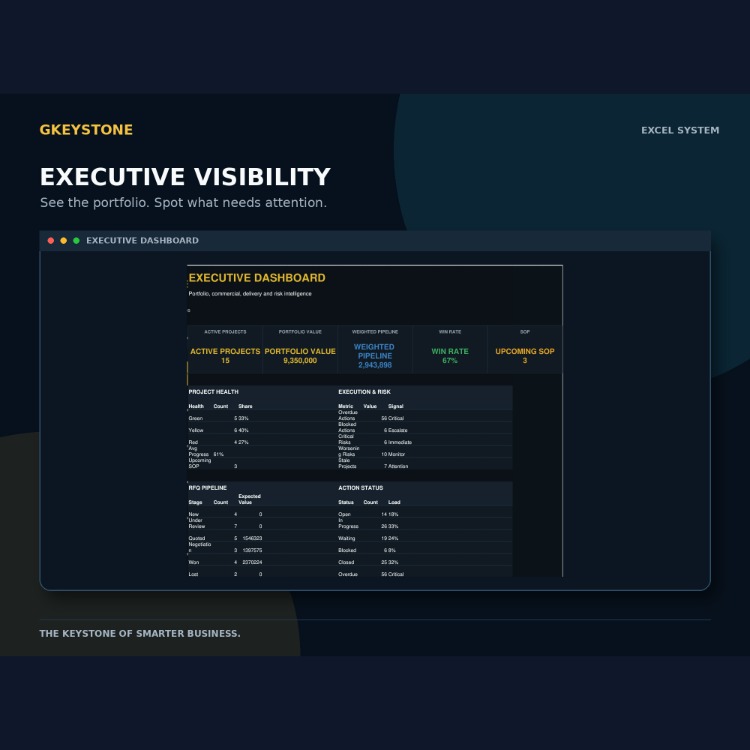Click the GKEYSTONE brand name
This screenshot has height=750, width=750.
pyautogui.click(x=86, y=130)
